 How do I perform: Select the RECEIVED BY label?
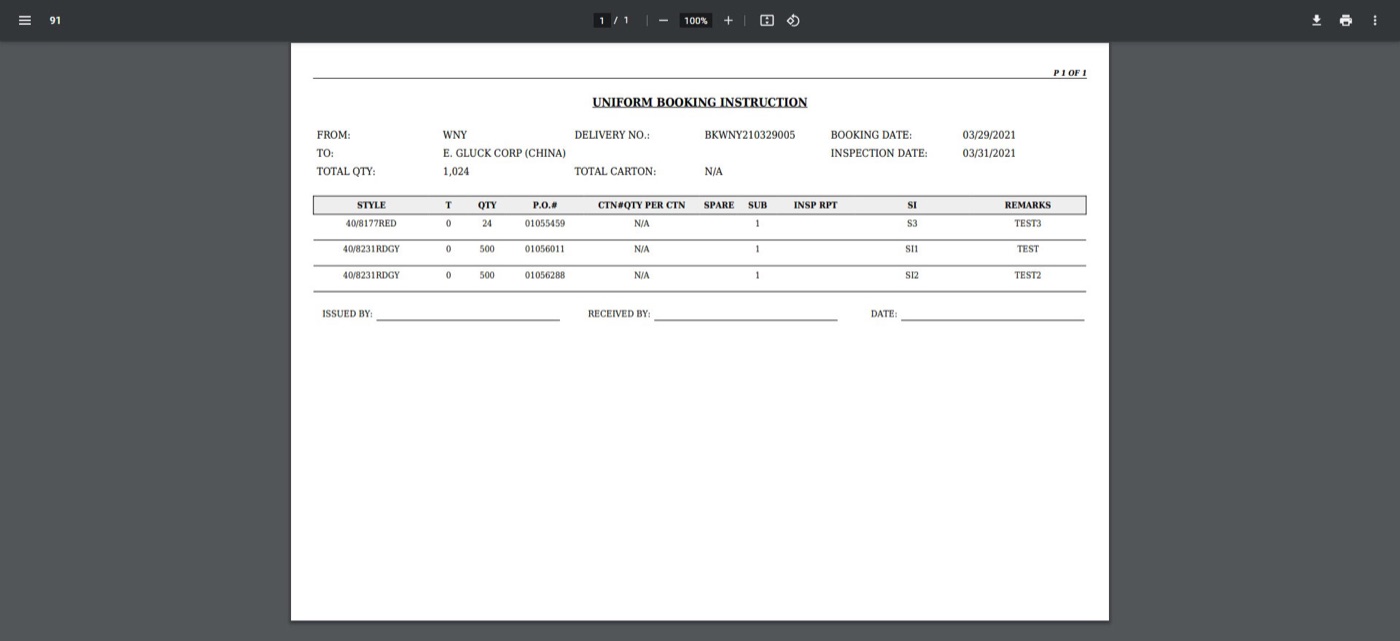pyautogui.click(x=619, y=314)
